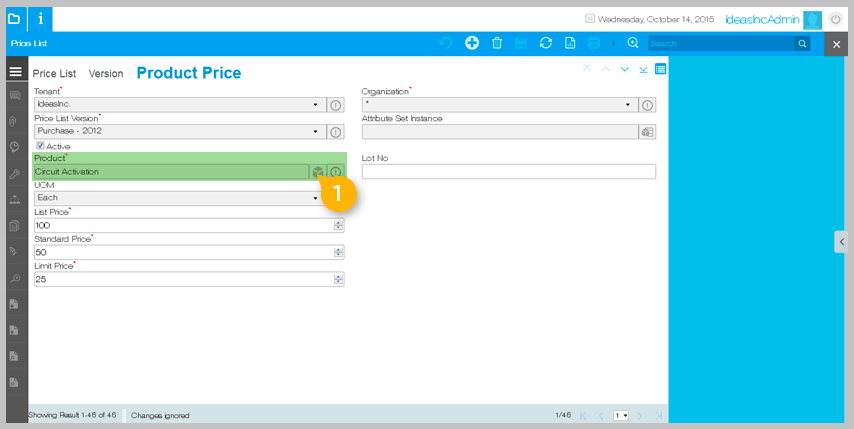This screenshot has height=429, width=854.
Task: Click the Product info button
Action: coord(336,172)
